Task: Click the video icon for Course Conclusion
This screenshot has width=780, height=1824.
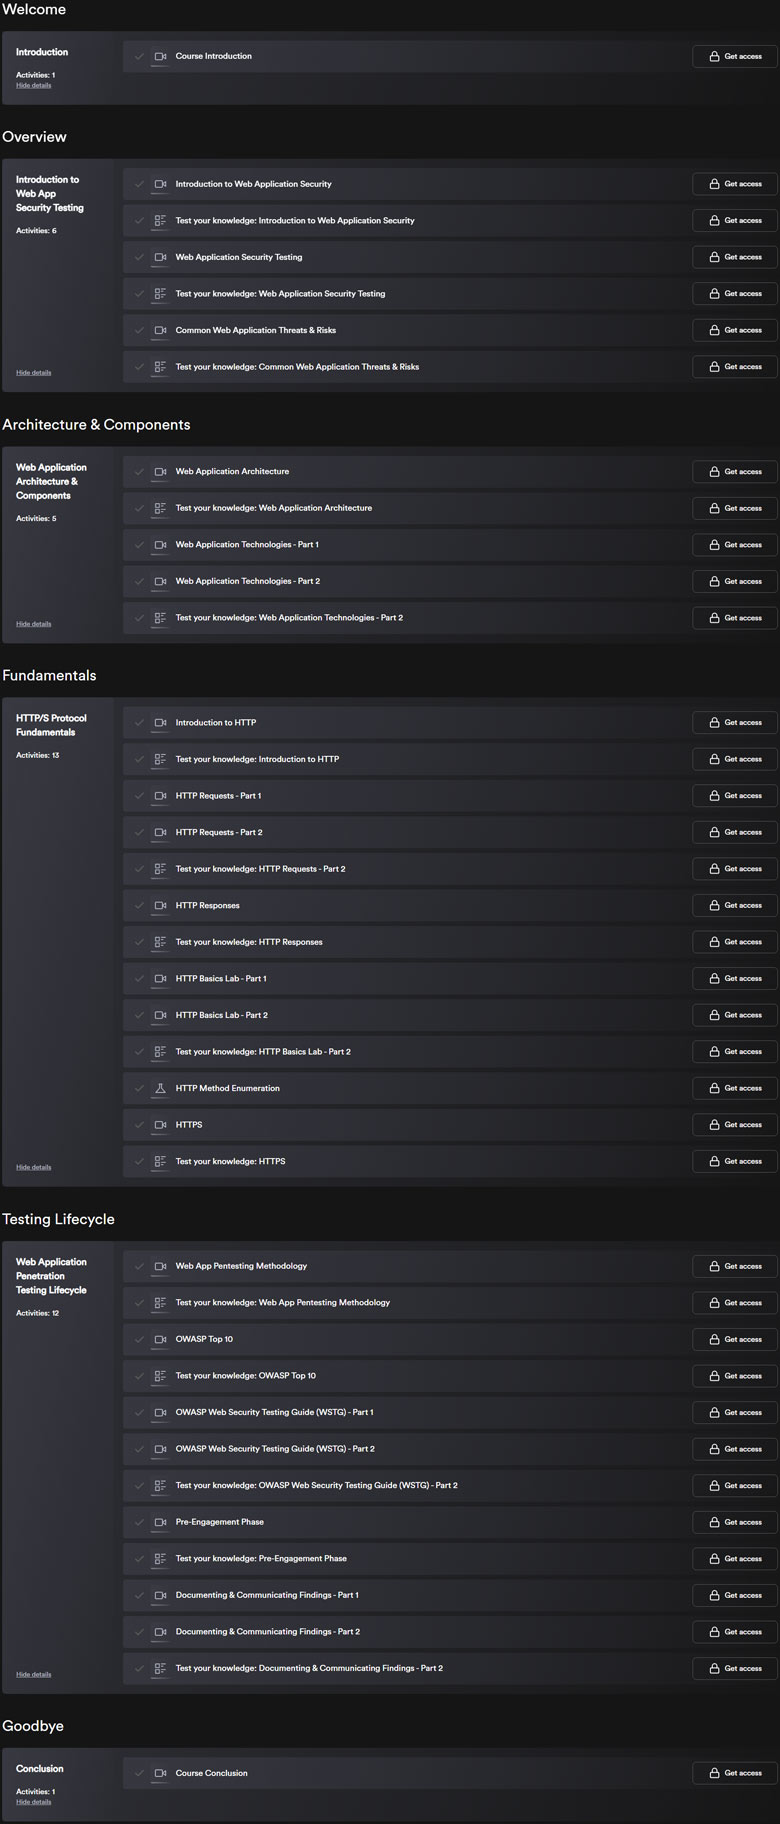Action: pos(160,1773)
